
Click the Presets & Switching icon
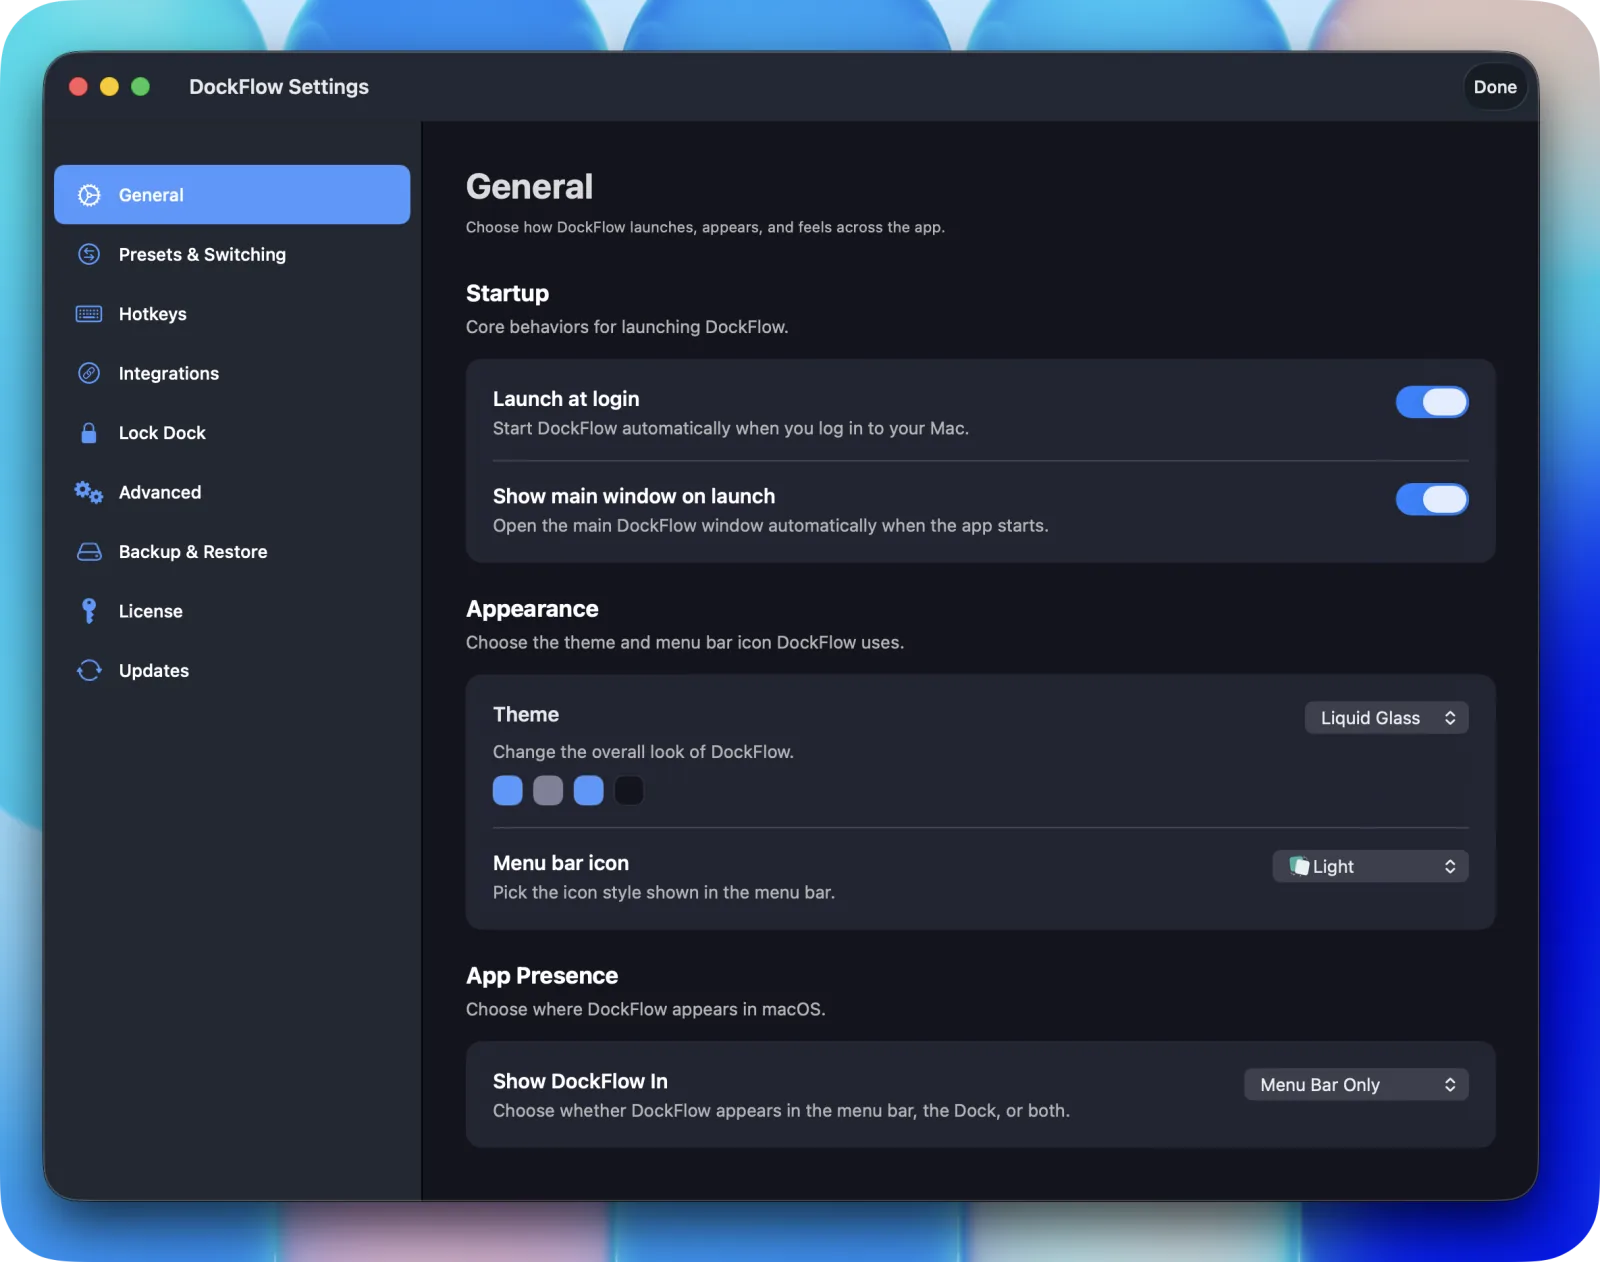(x=89, y=254)
